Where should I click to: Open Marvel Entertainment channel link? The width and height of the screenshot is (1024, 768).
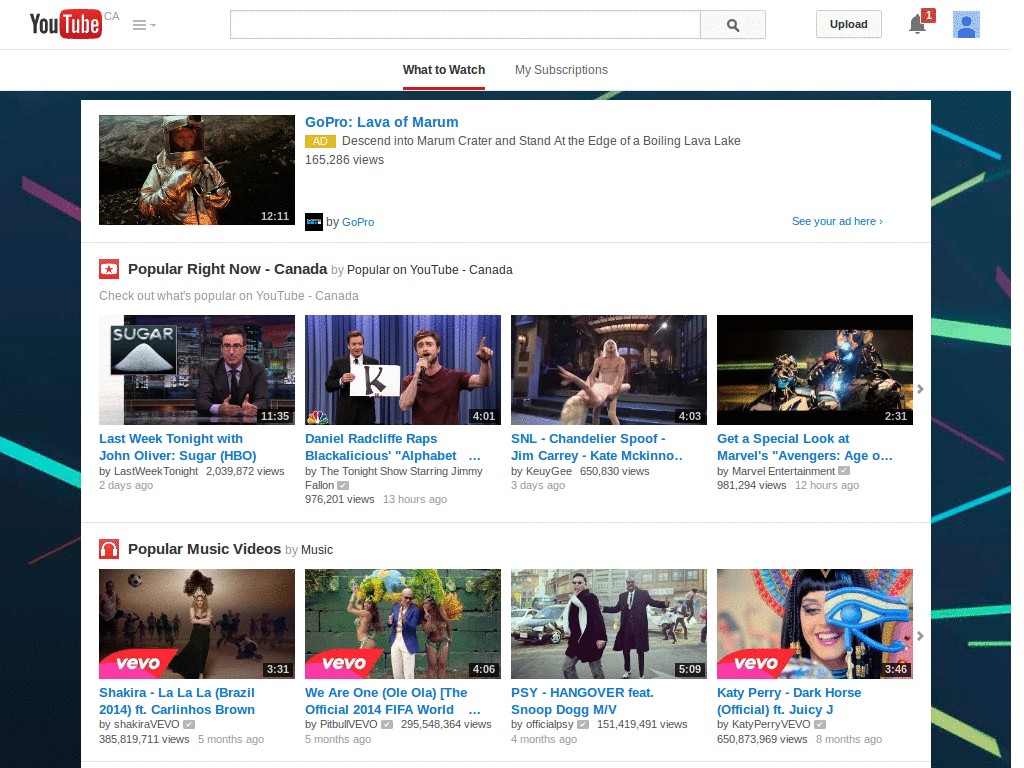pyautogui.click(x=783, y=471)
